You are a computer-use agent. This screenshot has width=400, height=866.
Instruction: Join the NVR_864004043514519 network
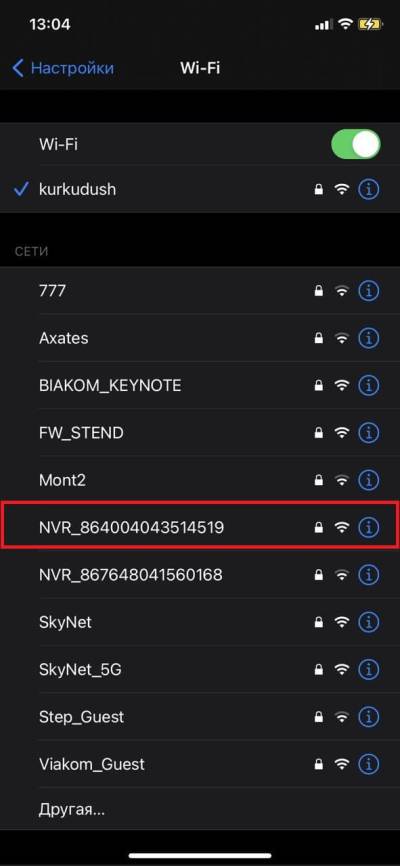(x=200, y=527)
